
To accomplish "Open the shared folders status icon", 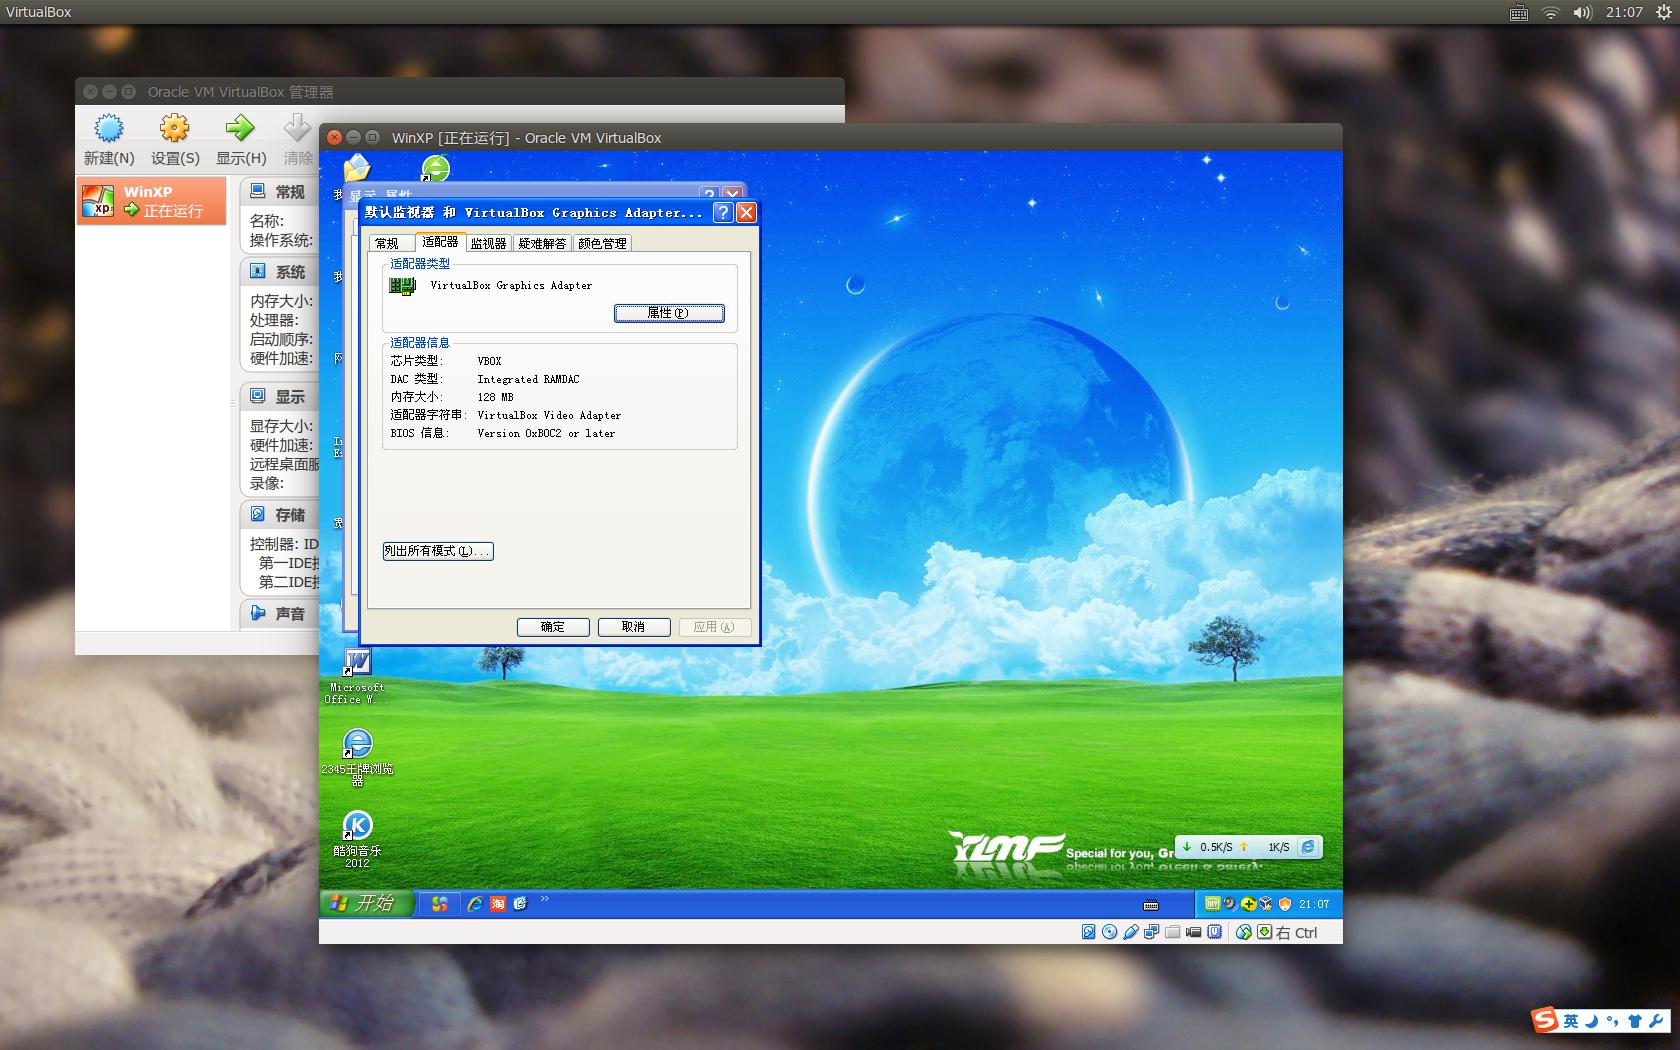I will click(x=1173, y=931).
